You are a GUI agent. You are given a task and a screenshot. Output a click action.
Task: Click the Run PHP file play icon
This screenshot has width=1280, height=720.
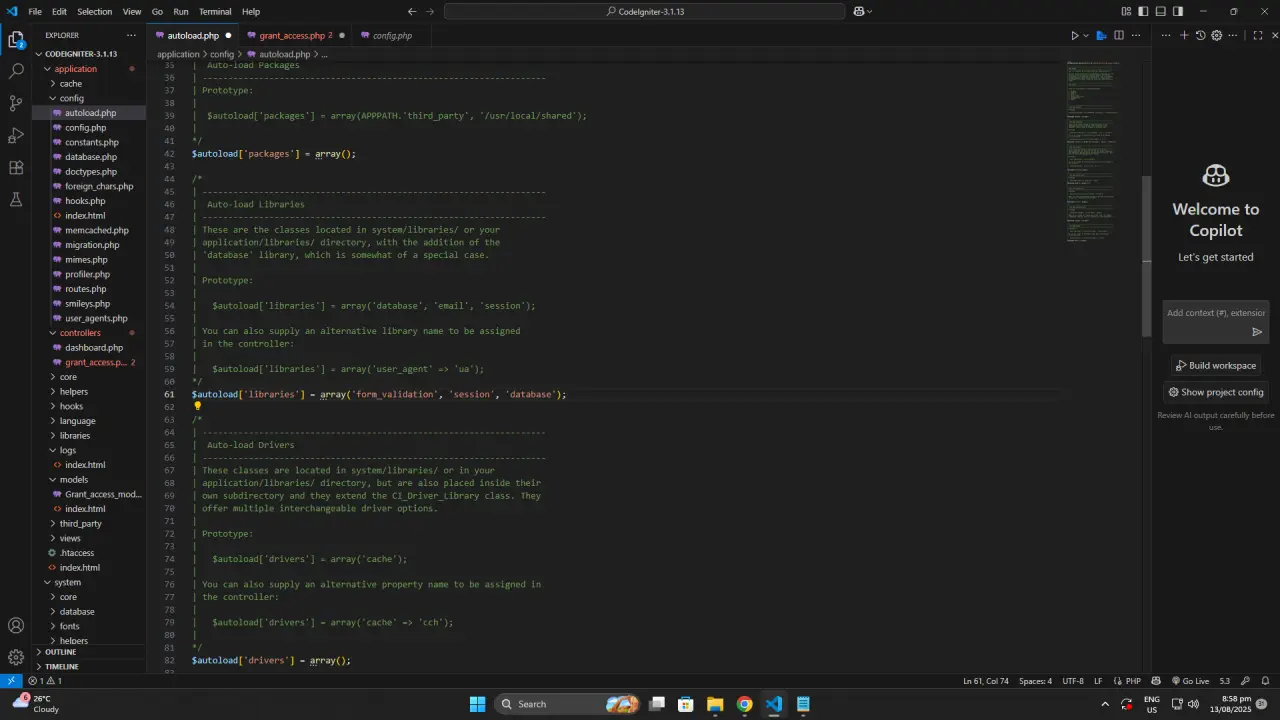click(1075, 35)
